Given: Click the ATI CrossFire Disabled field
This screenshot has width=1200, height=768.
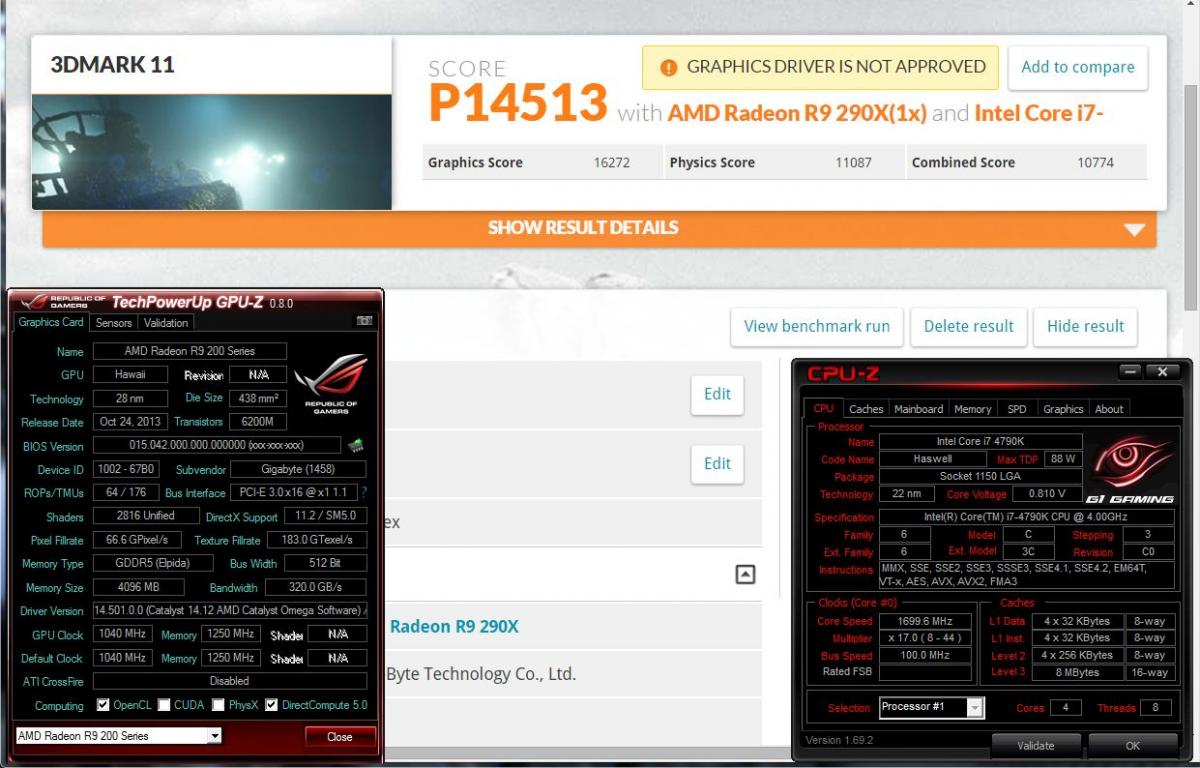Looking at the screenshot, I should tap(229, 681).
